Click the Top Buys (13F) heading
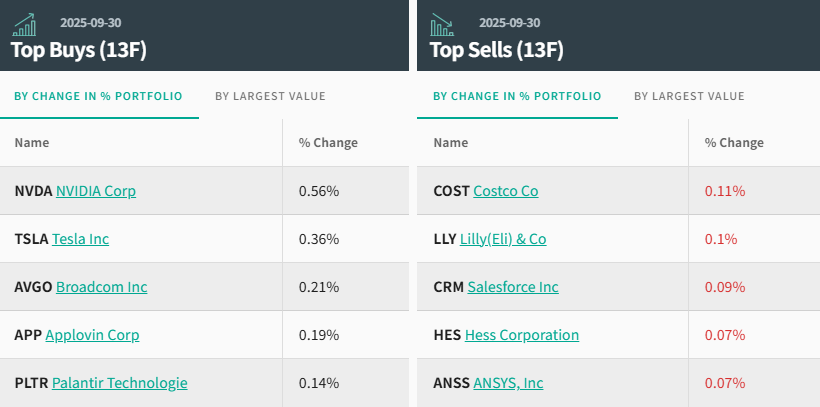Image resolution: width=820 pixels, height=407 pixels. tap(79, 49)
